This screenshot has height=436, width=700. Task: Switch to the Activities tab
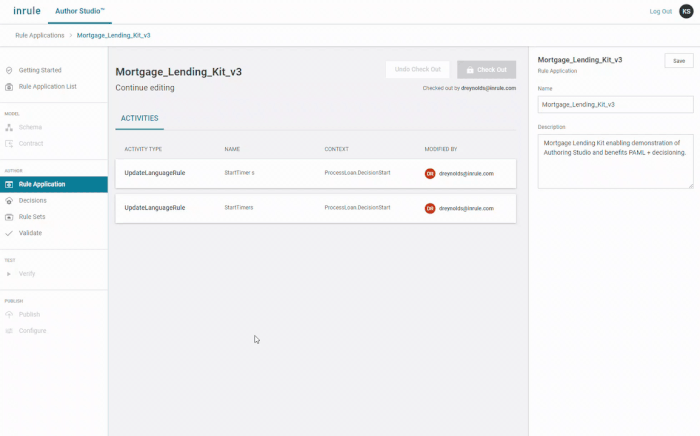point(139,118)
